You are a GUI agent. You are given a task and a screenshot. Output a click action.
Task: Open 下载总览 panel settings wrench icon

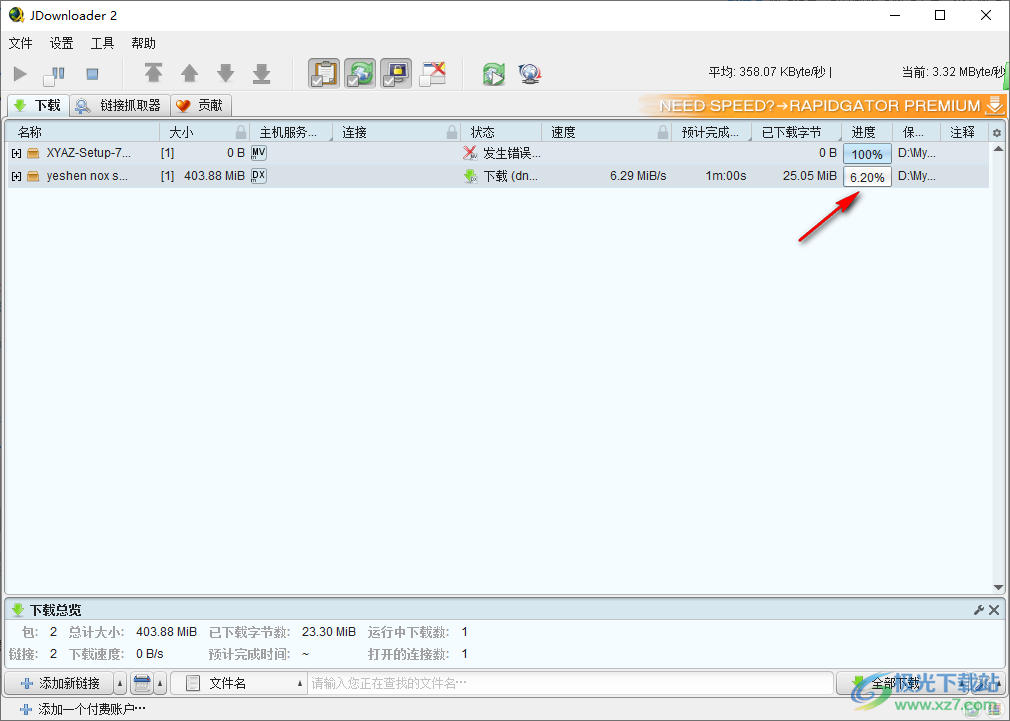[x=979, y=610]
